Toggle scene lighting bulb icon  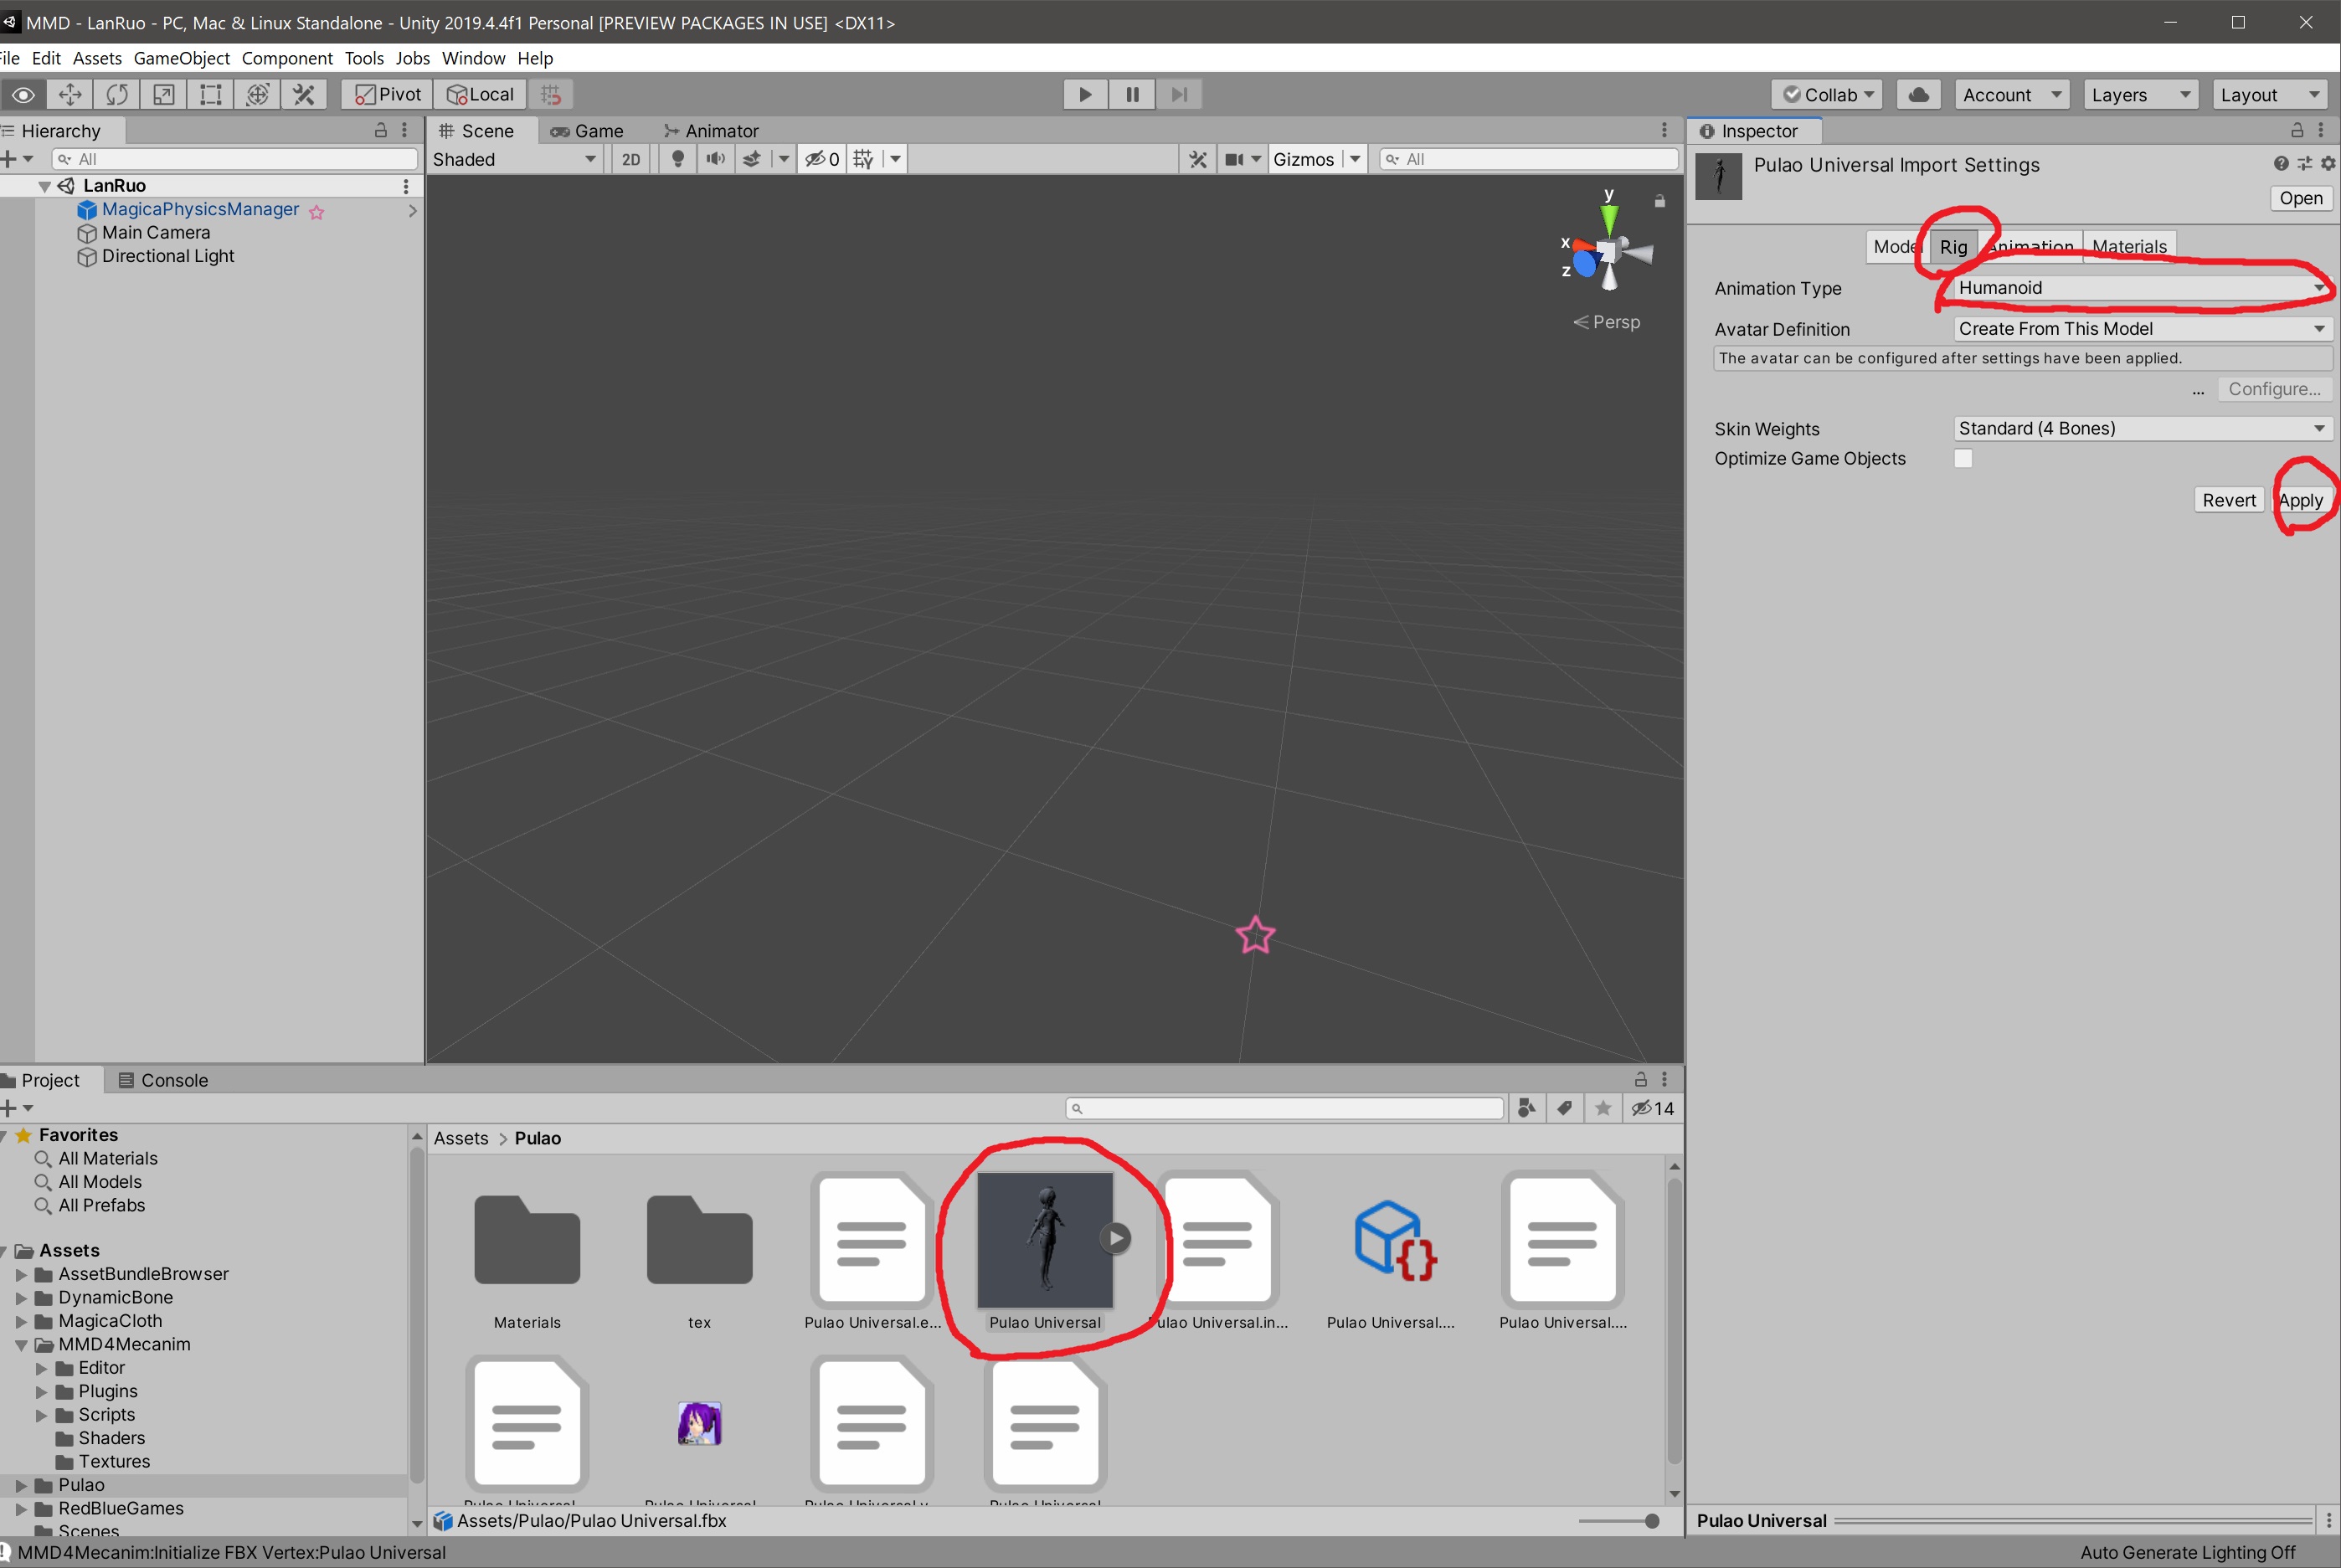(x=678, y=159)
